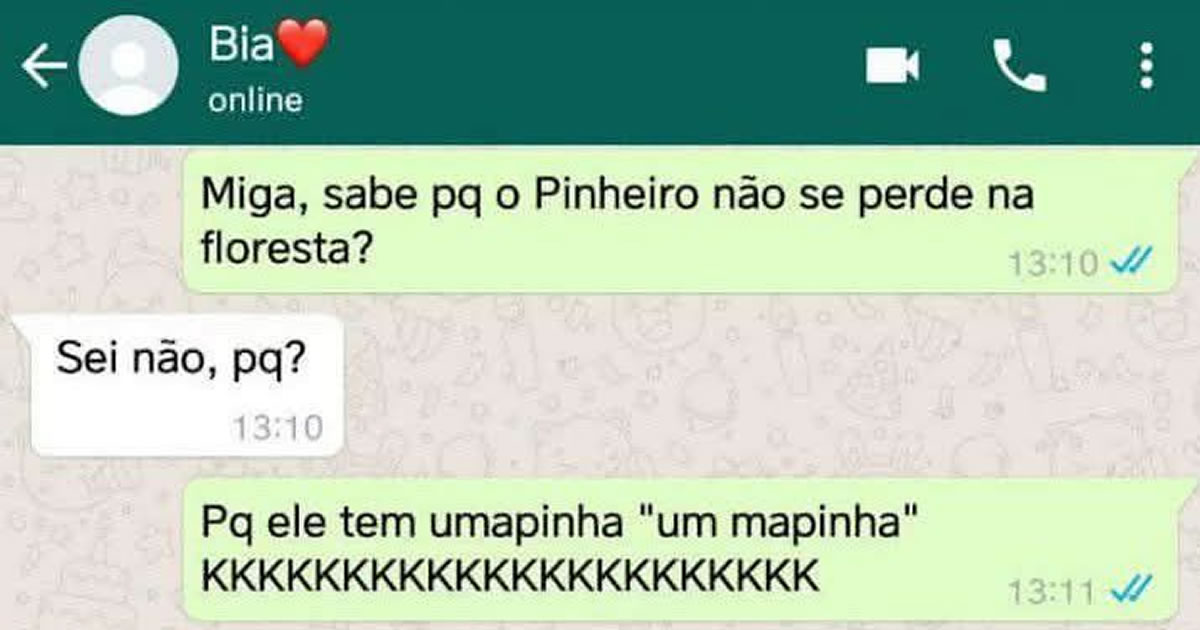Click the red heart emoji beside Bia
Screen dimensions: 1200x630
coord(302,45)
